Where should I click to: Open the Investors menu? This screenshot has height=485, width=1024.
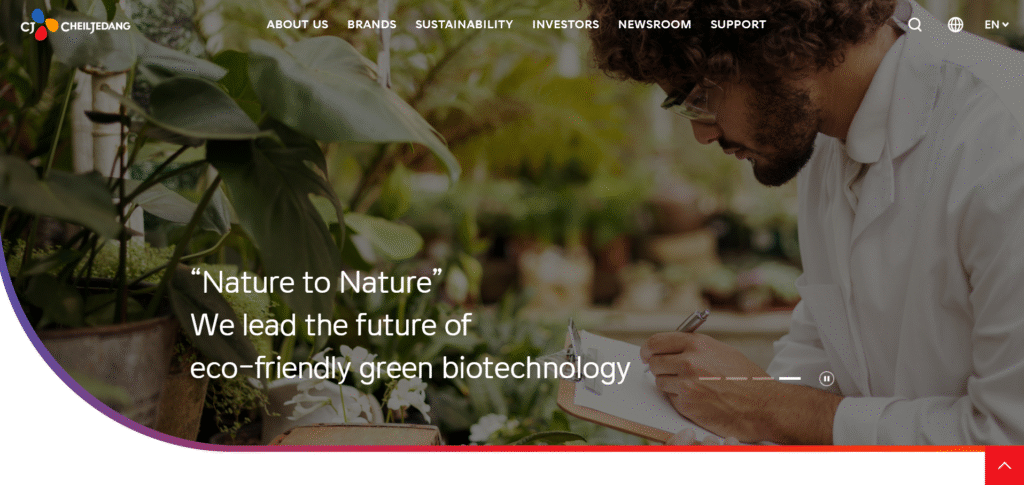[x=566, y=25]
